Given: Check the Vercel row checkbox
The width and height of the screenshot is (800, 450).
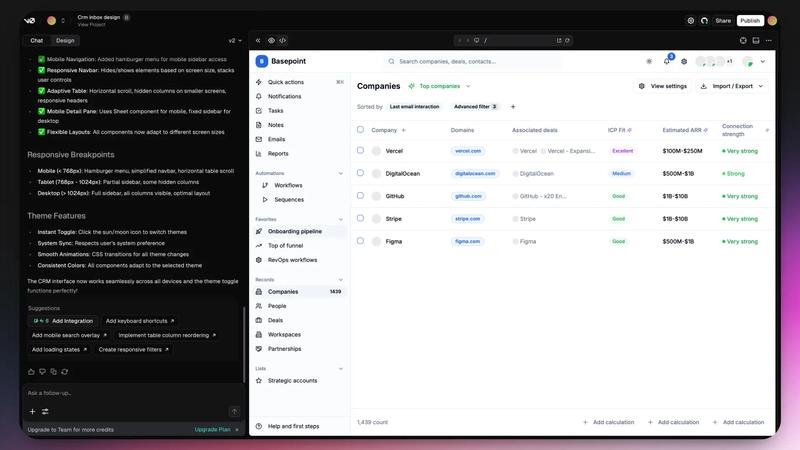Looking at the screenshot, I should pos(360,151).
